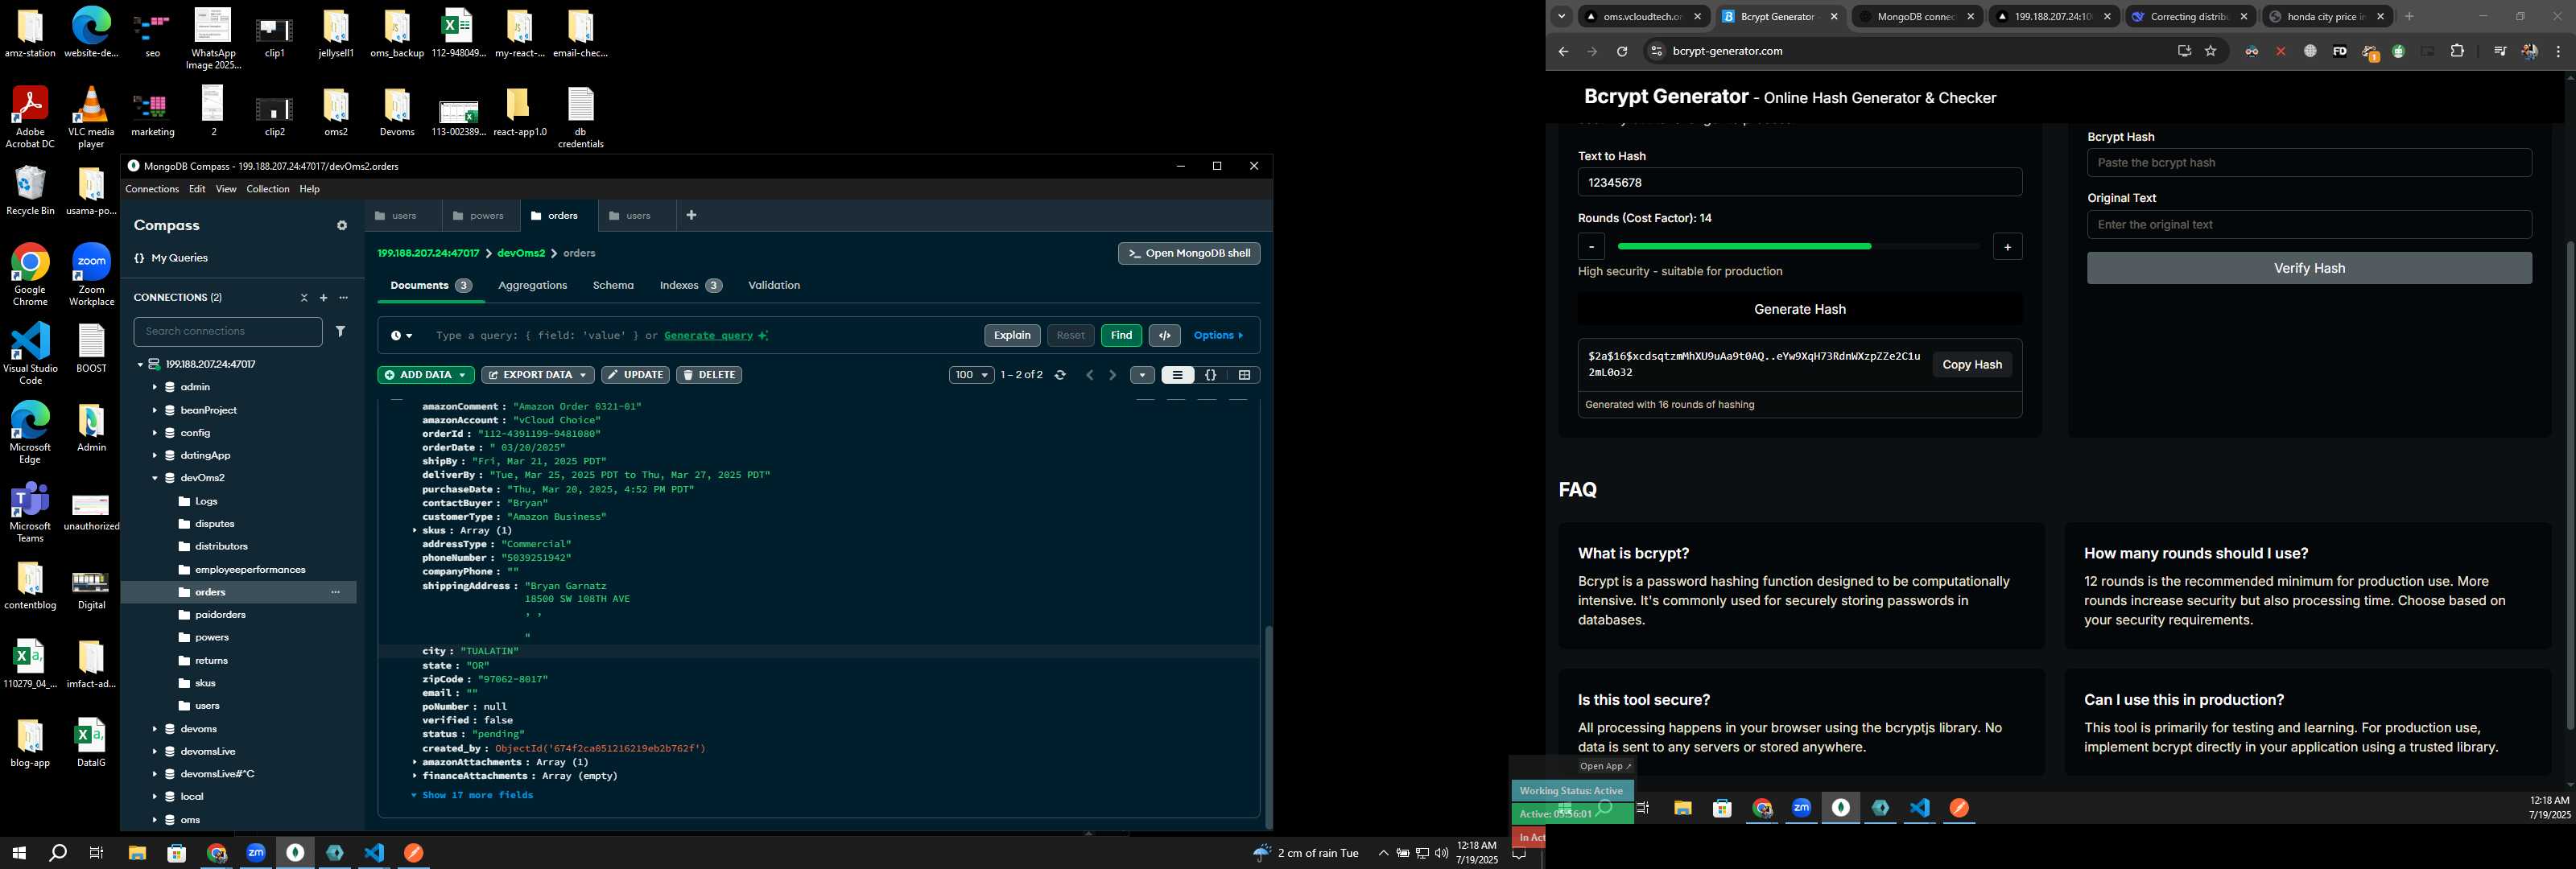The image size is (2576, 869).
Task: View site information icon in address bar
Action: pos(1657,52)
